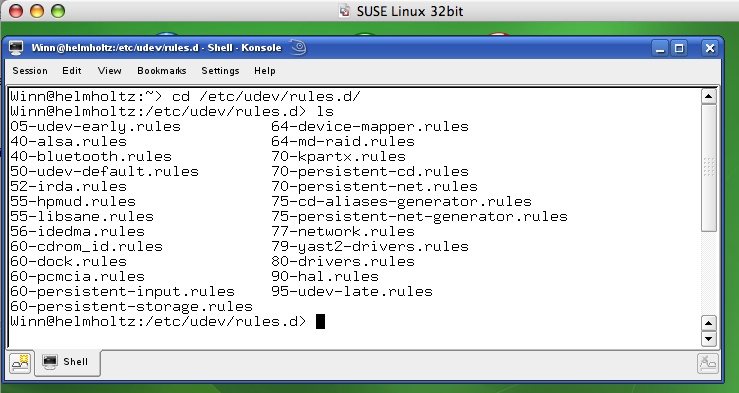Image resolution: width=739 pixels, height=393 pixels.
Task: Open the View menu
Action: 109,71
